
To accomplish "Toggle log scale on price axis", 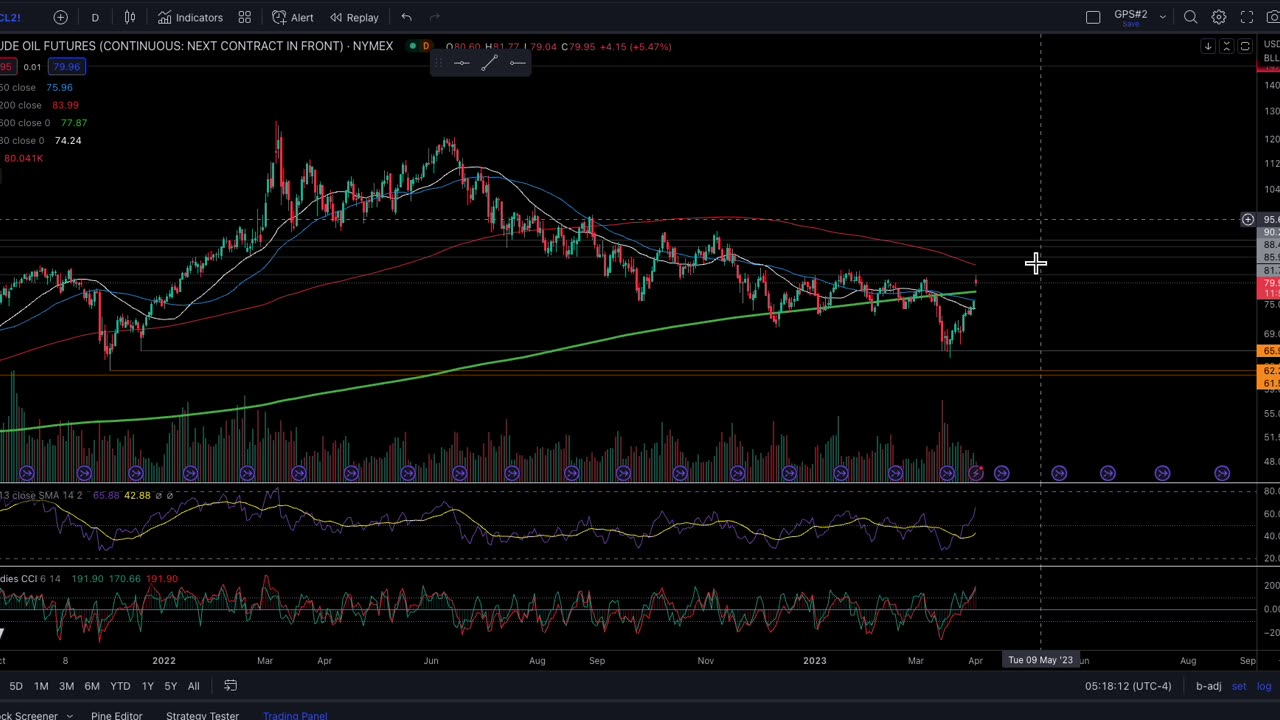I will 1264,686.
